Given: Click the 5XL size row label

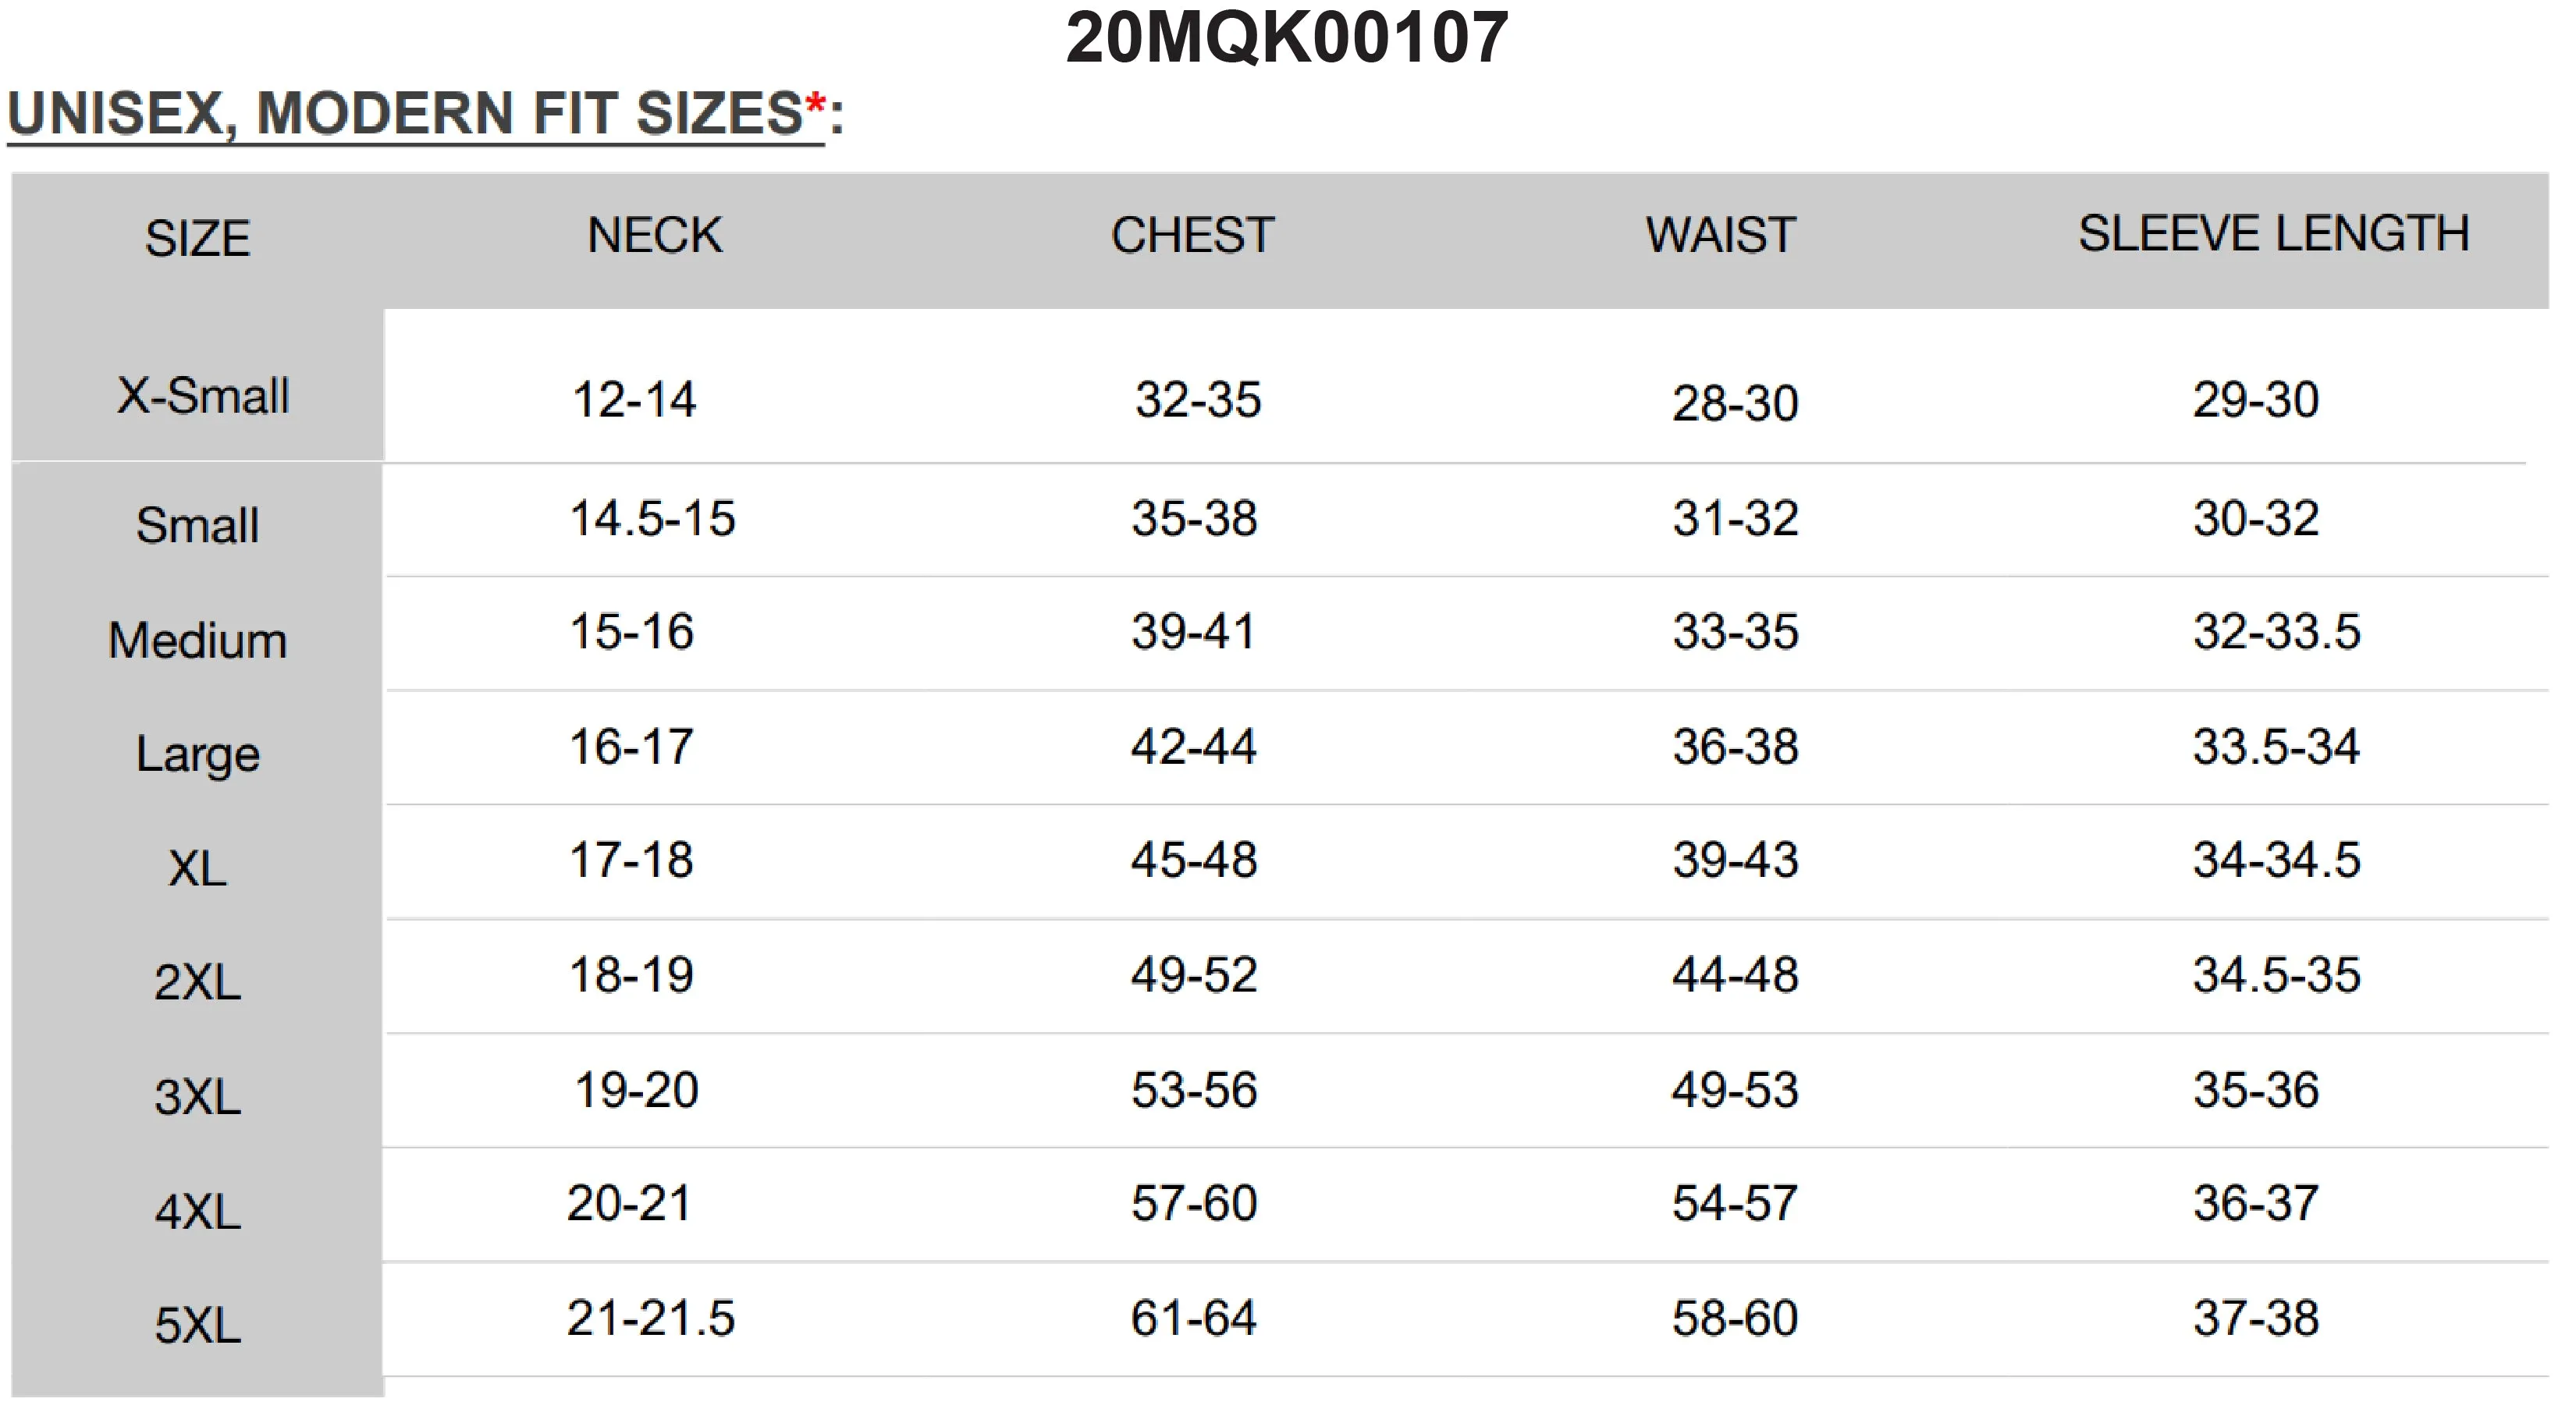Looking at the screenshot, I should 198,1326.
